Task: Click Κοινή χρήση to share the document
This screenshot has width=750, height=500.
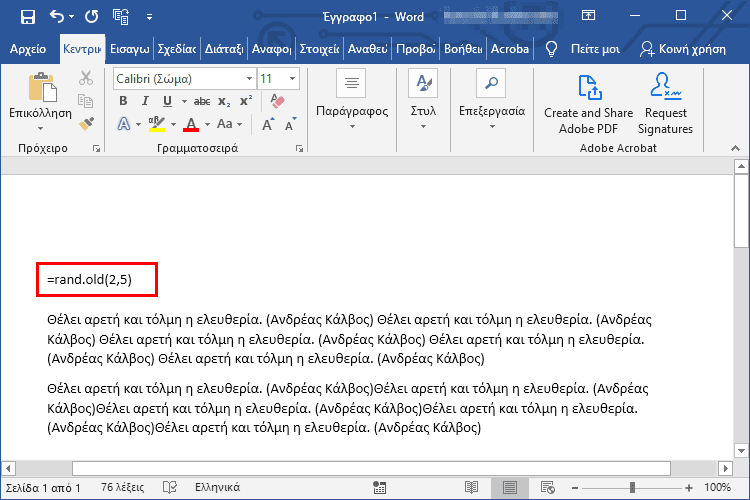Action: 683,49
